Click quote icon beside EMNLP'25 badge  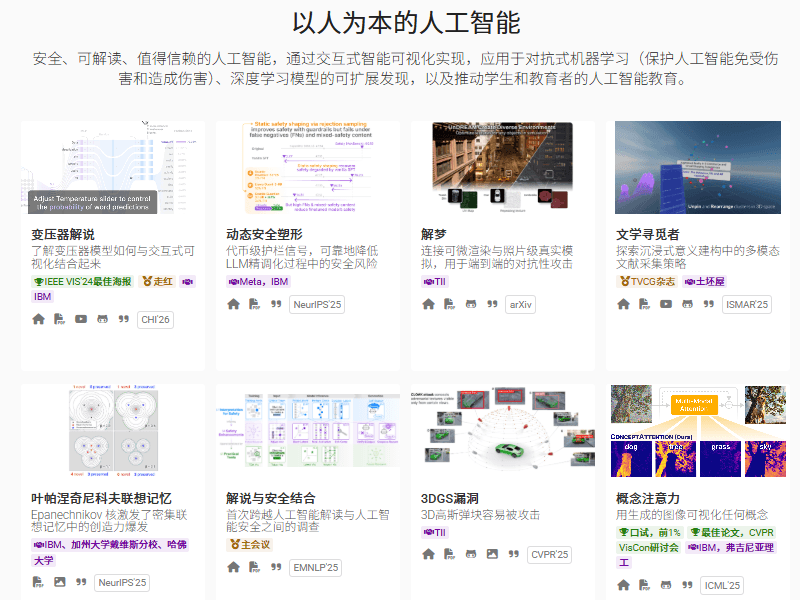click(276, 567)
